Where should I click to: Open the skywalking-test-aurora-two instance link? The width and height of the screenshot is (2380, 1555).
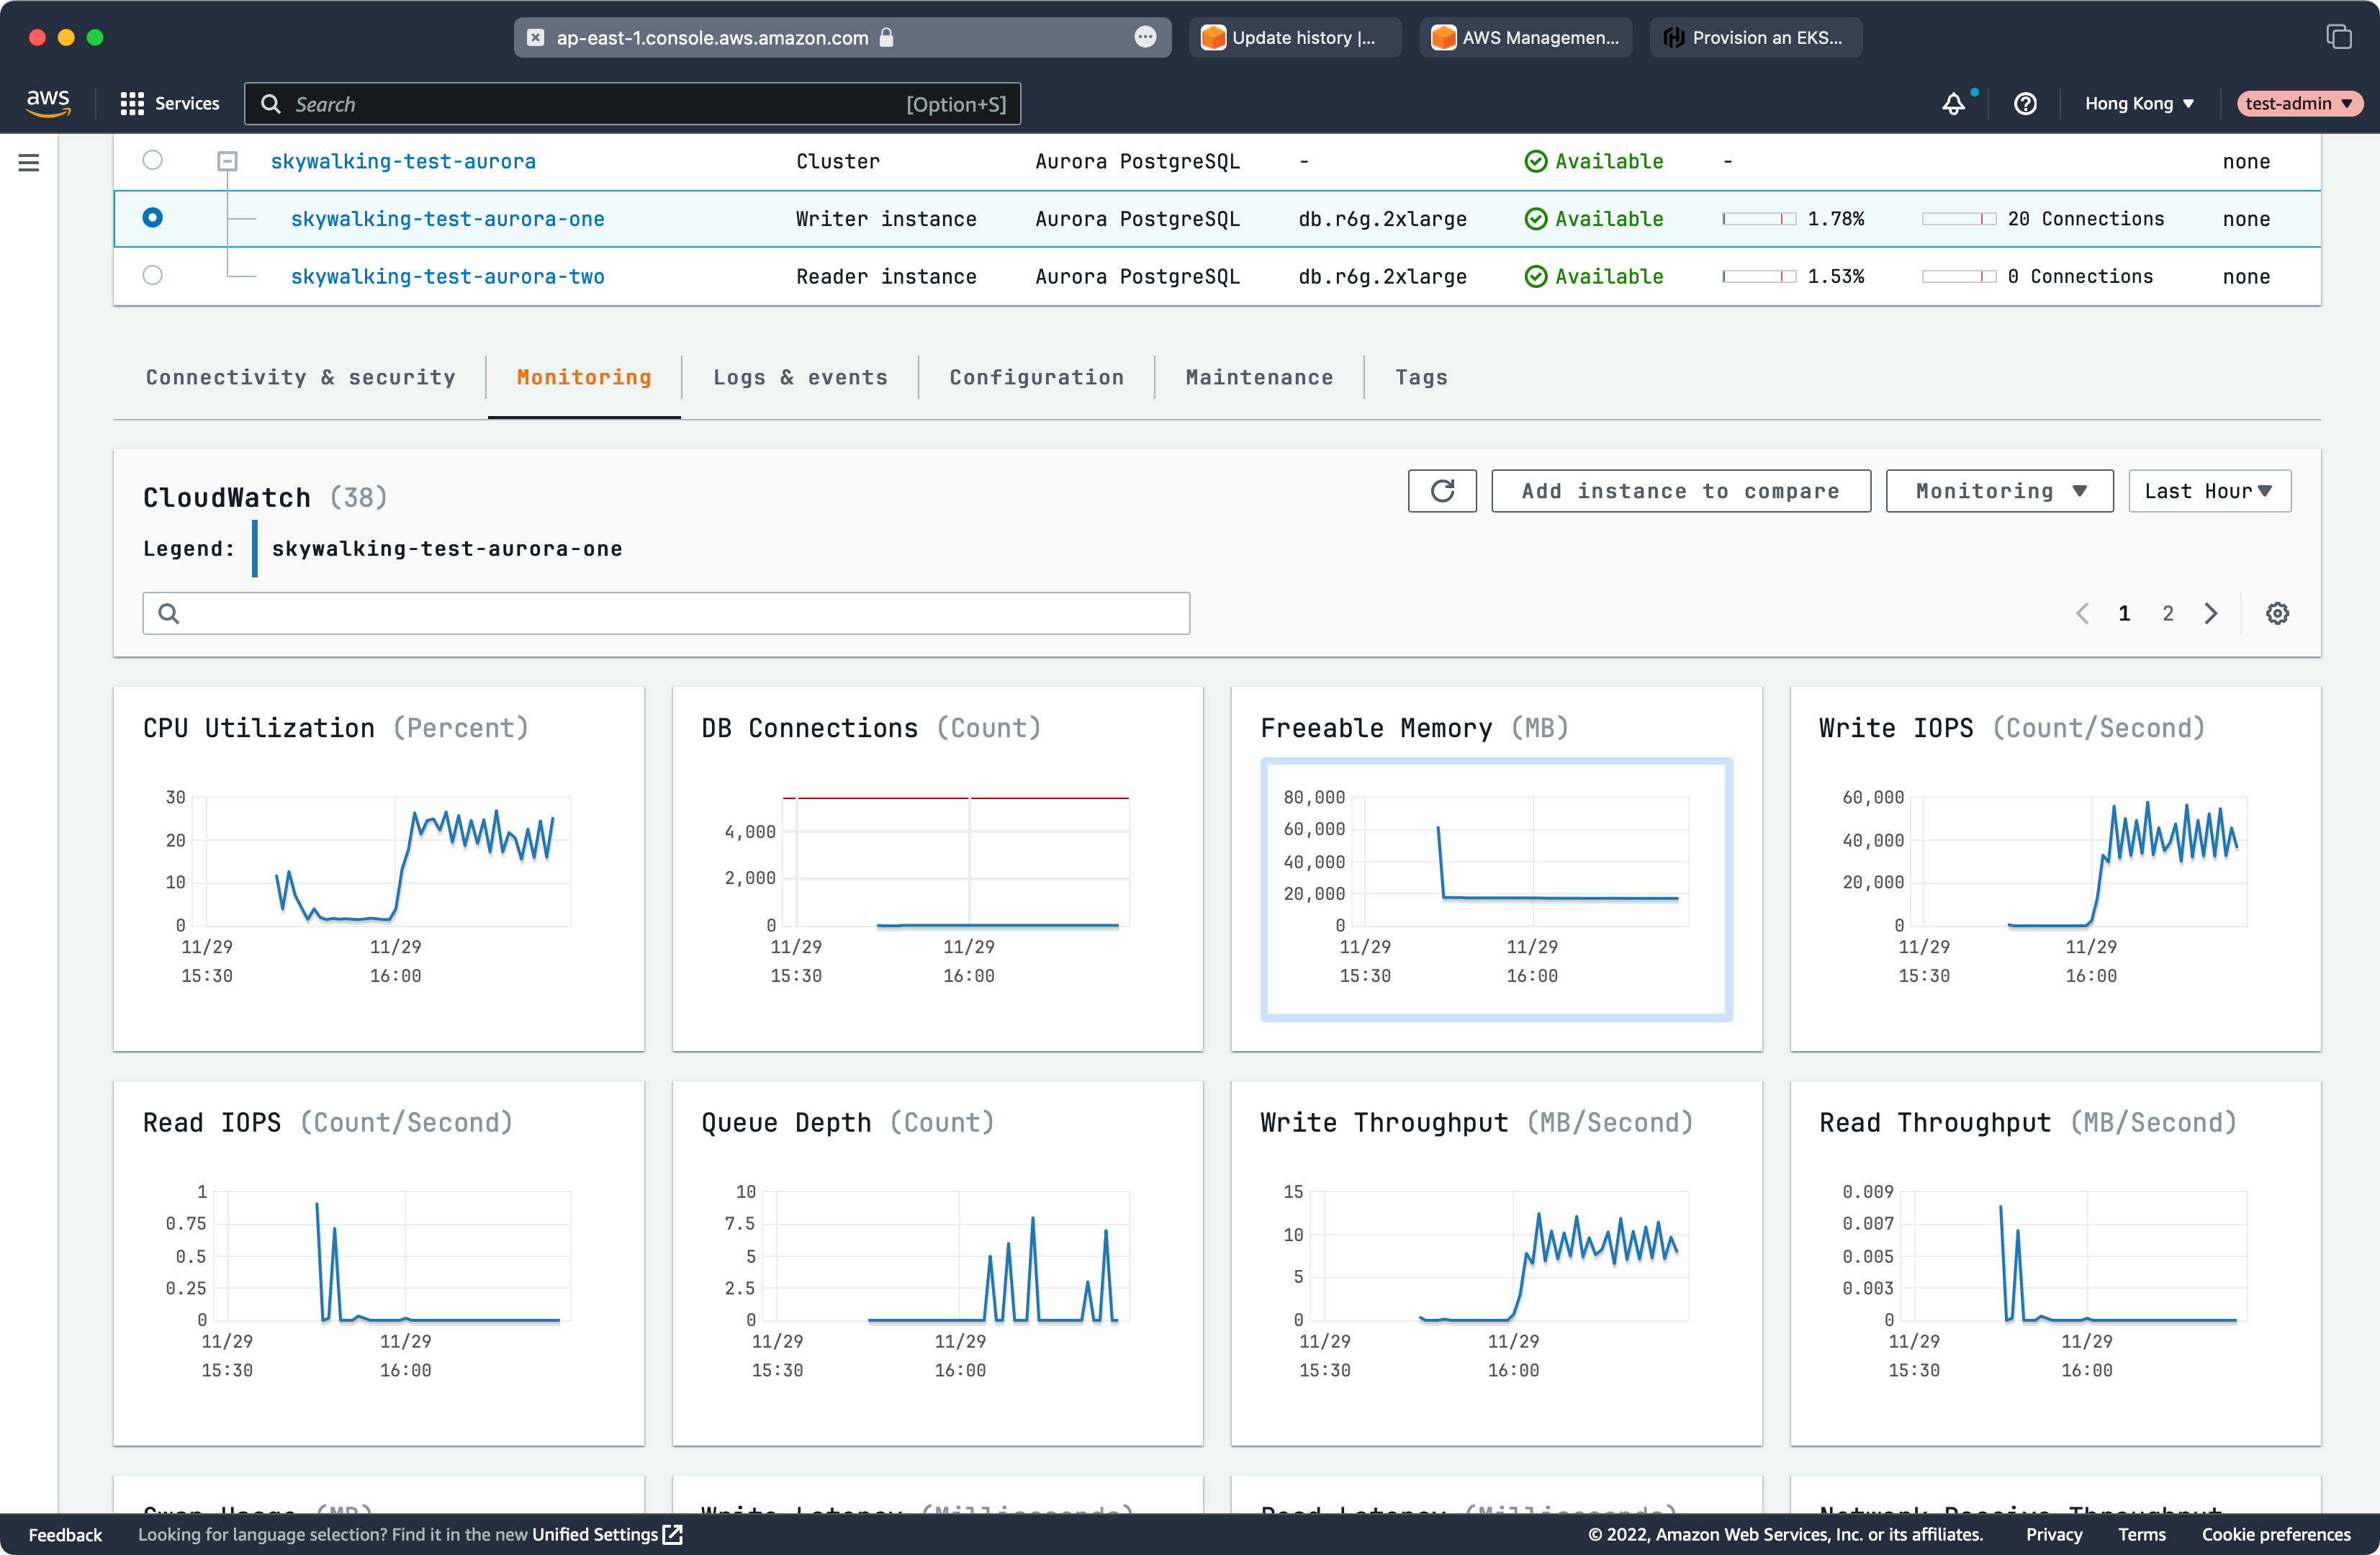pyautogui.click(x=447, y=276)
